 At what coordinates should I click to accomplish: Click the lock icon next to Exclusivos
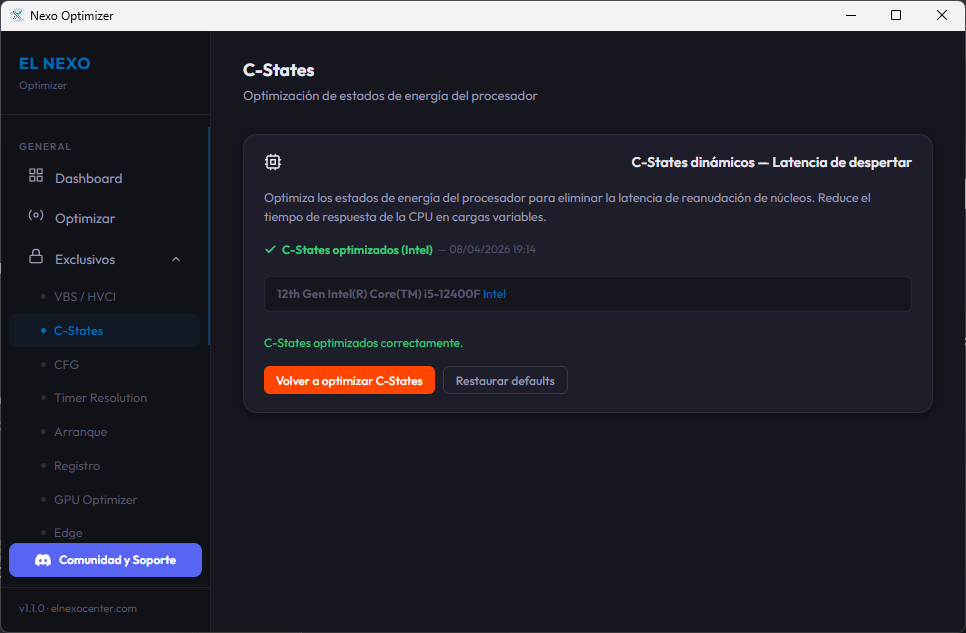point(37,258)
